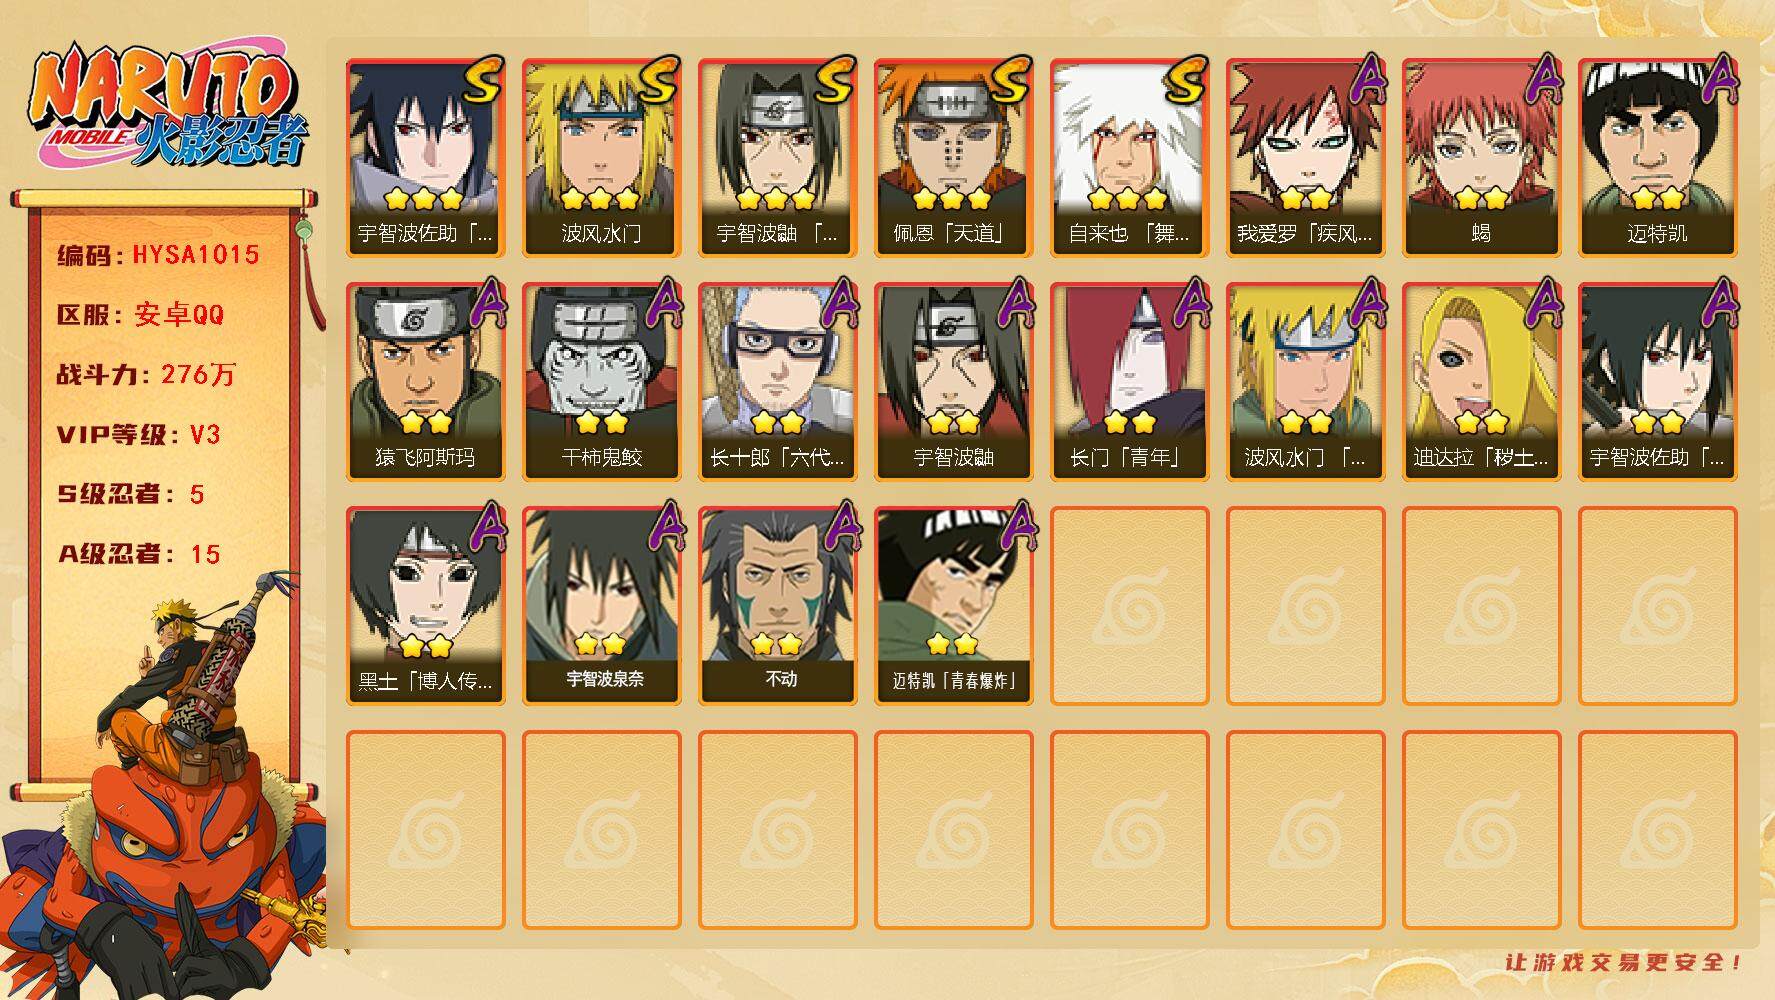Click the 干柿鬼鲛 ninja card
The width and height of the screenshot is (1775, 1000).
coord(601,382)
